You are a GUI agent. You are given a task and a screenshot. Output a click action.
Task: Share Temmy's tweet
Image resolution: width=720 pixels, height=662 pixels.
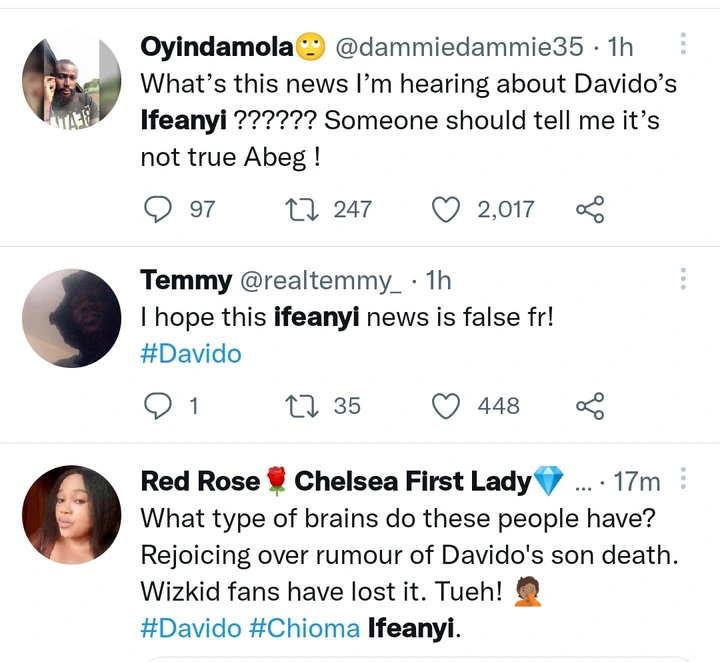[590, 405]
